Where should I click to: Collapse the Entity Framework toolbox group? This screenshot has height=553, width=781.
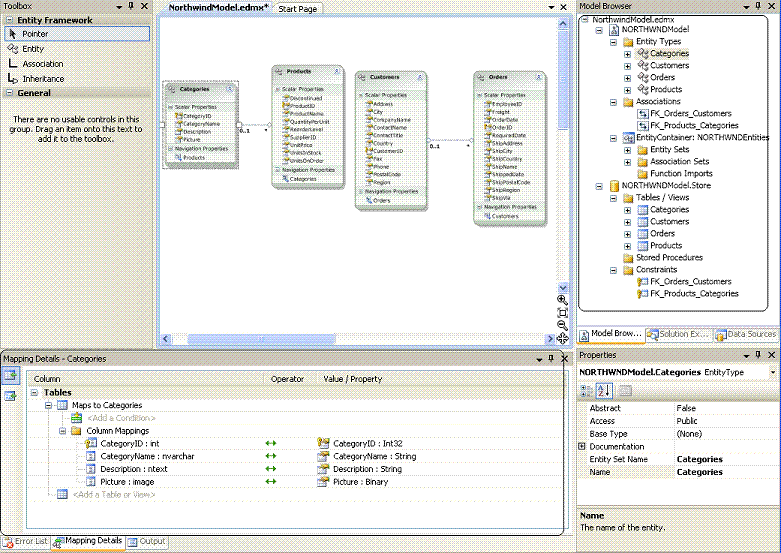click(x=9, y=20)
